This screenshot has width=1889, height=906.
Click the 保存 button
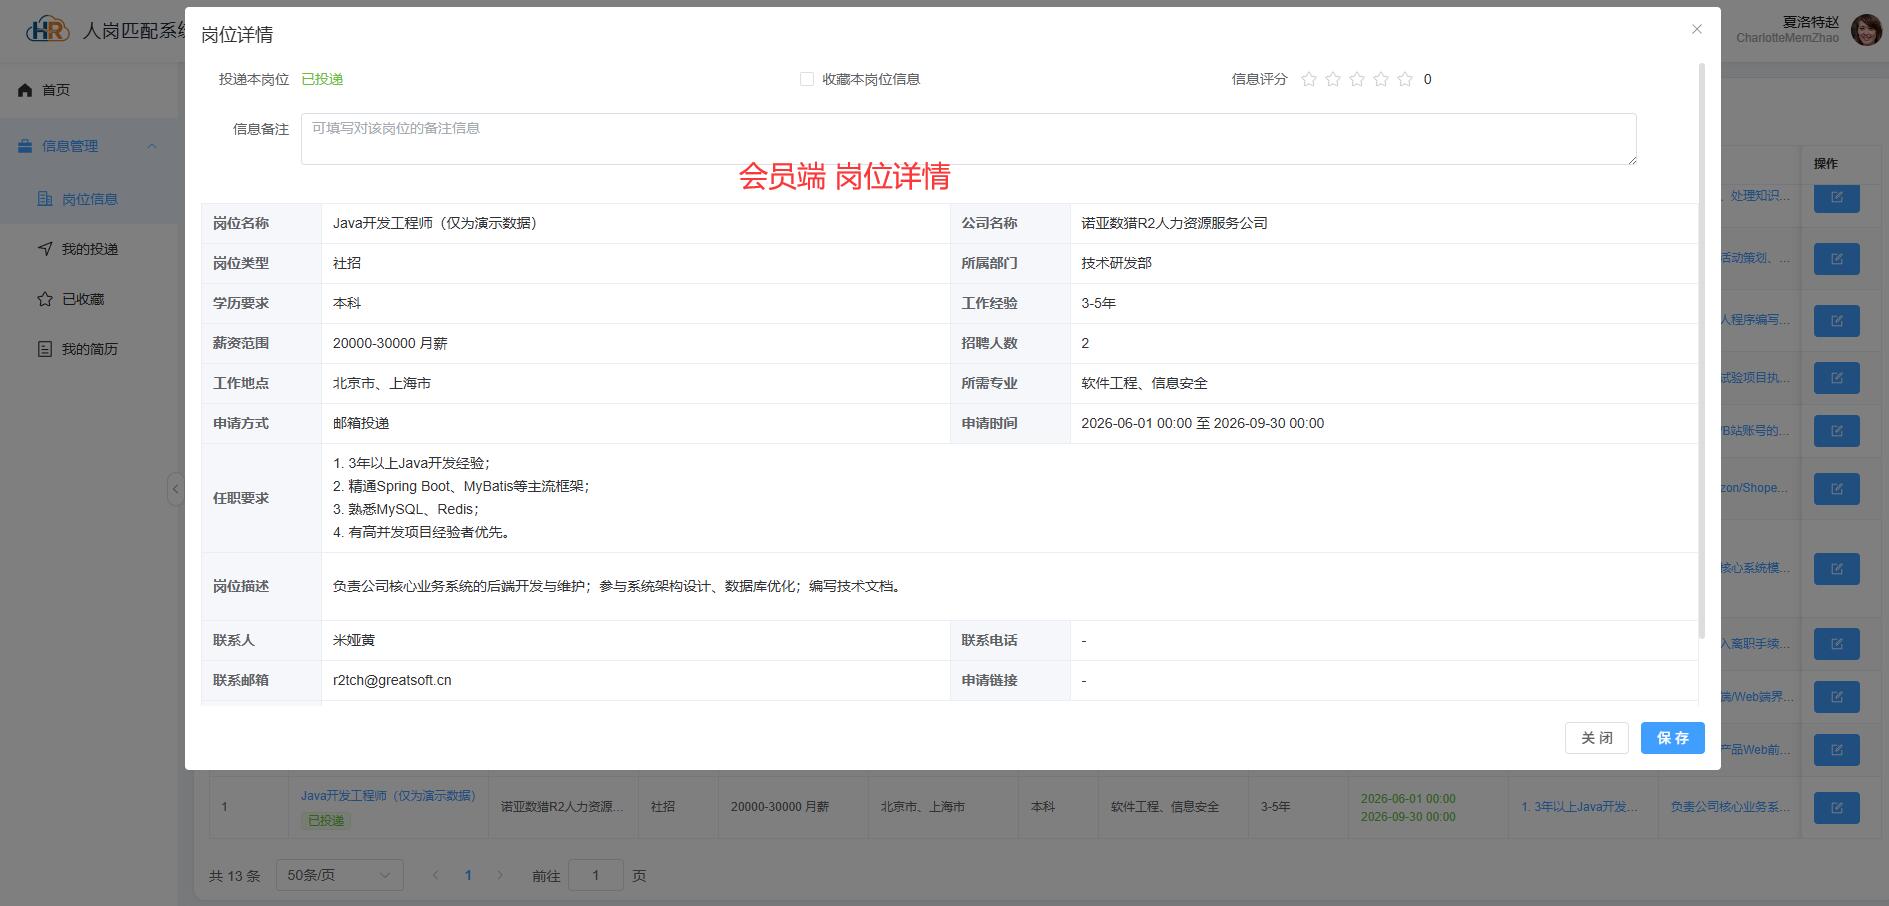coord(1672,738)
